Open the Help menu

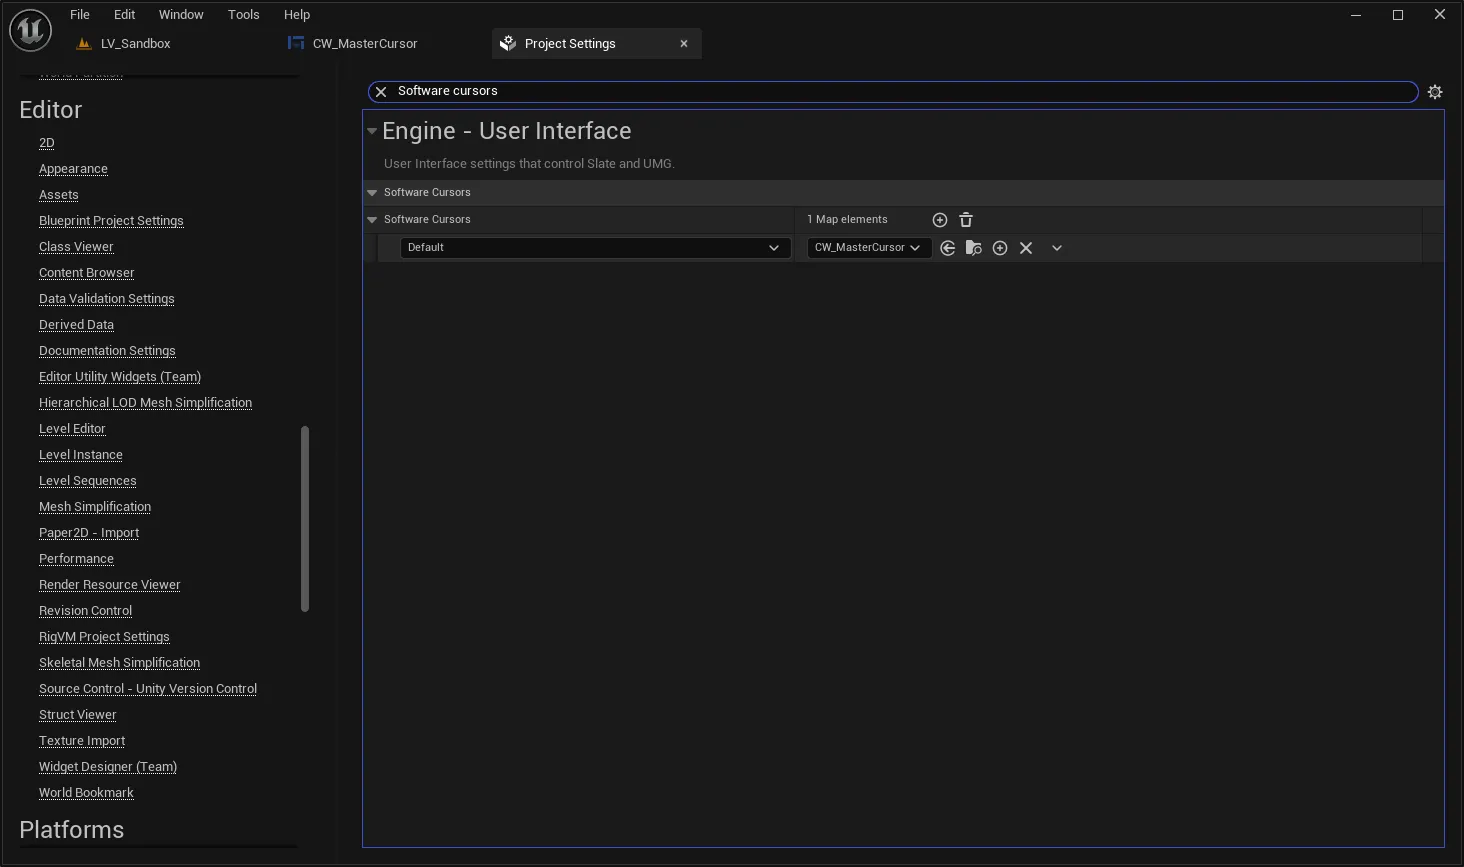point(297,15)
